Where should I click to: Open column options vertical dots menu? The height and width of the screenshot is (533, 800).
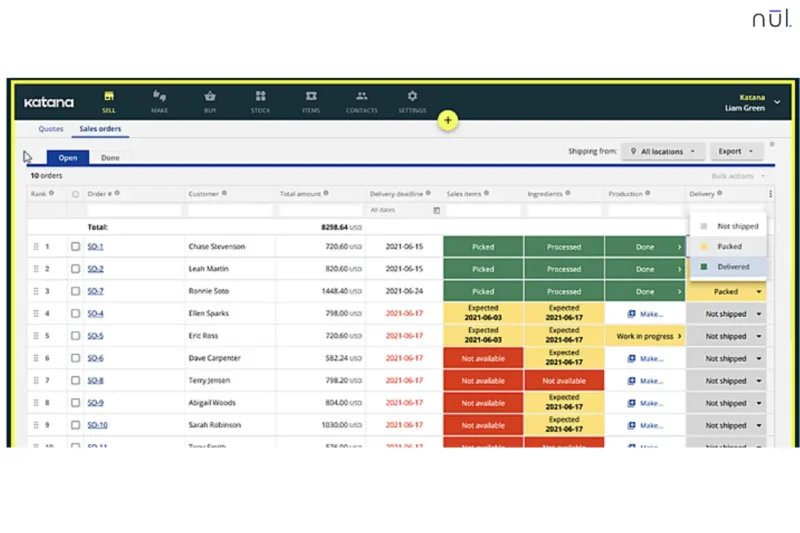[770, 194]
